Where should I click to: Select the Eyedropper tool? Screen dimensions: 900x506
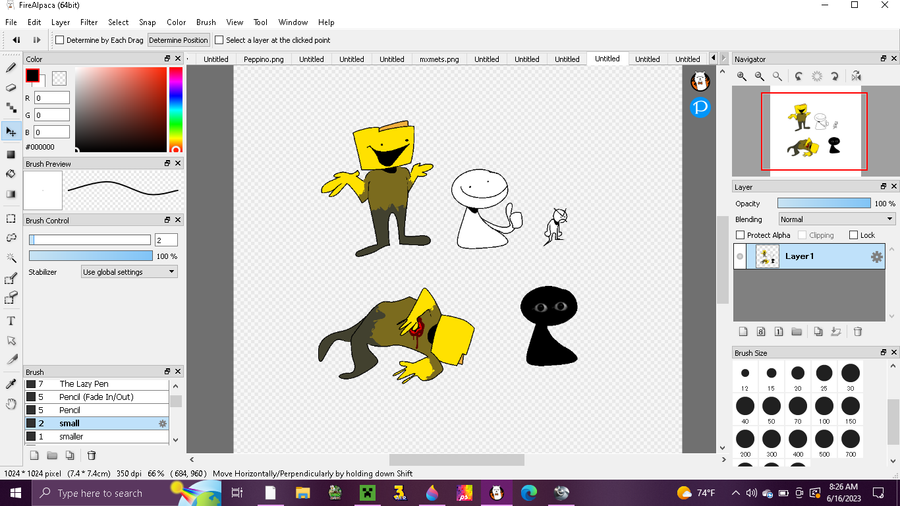(x=11, y=384)
